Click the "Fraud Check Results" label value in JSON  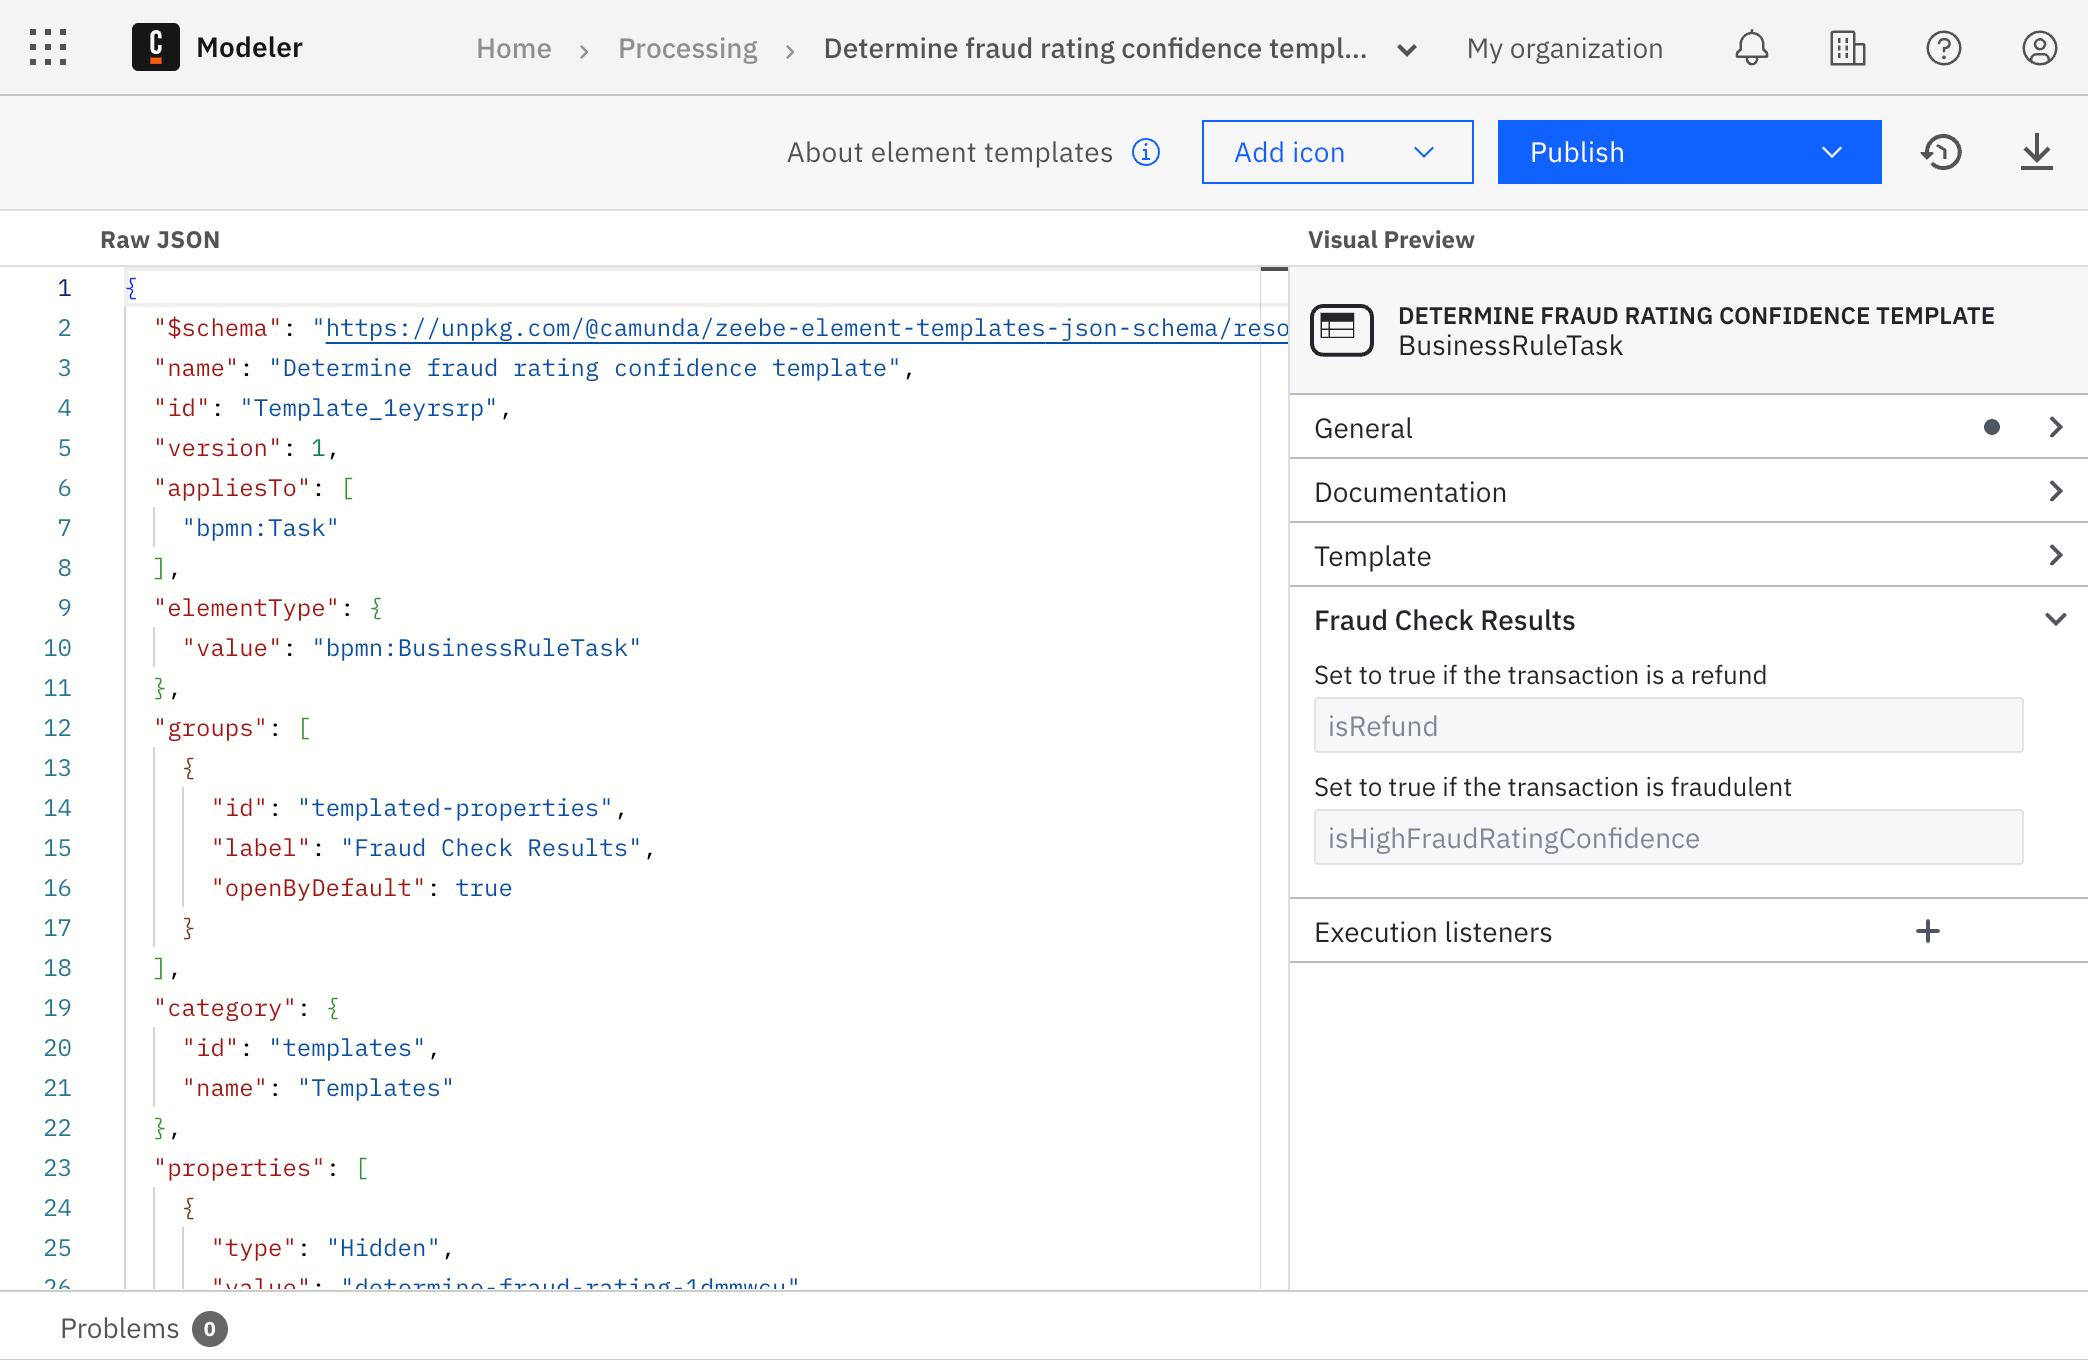pyautogui.click(x=491, y=848)
